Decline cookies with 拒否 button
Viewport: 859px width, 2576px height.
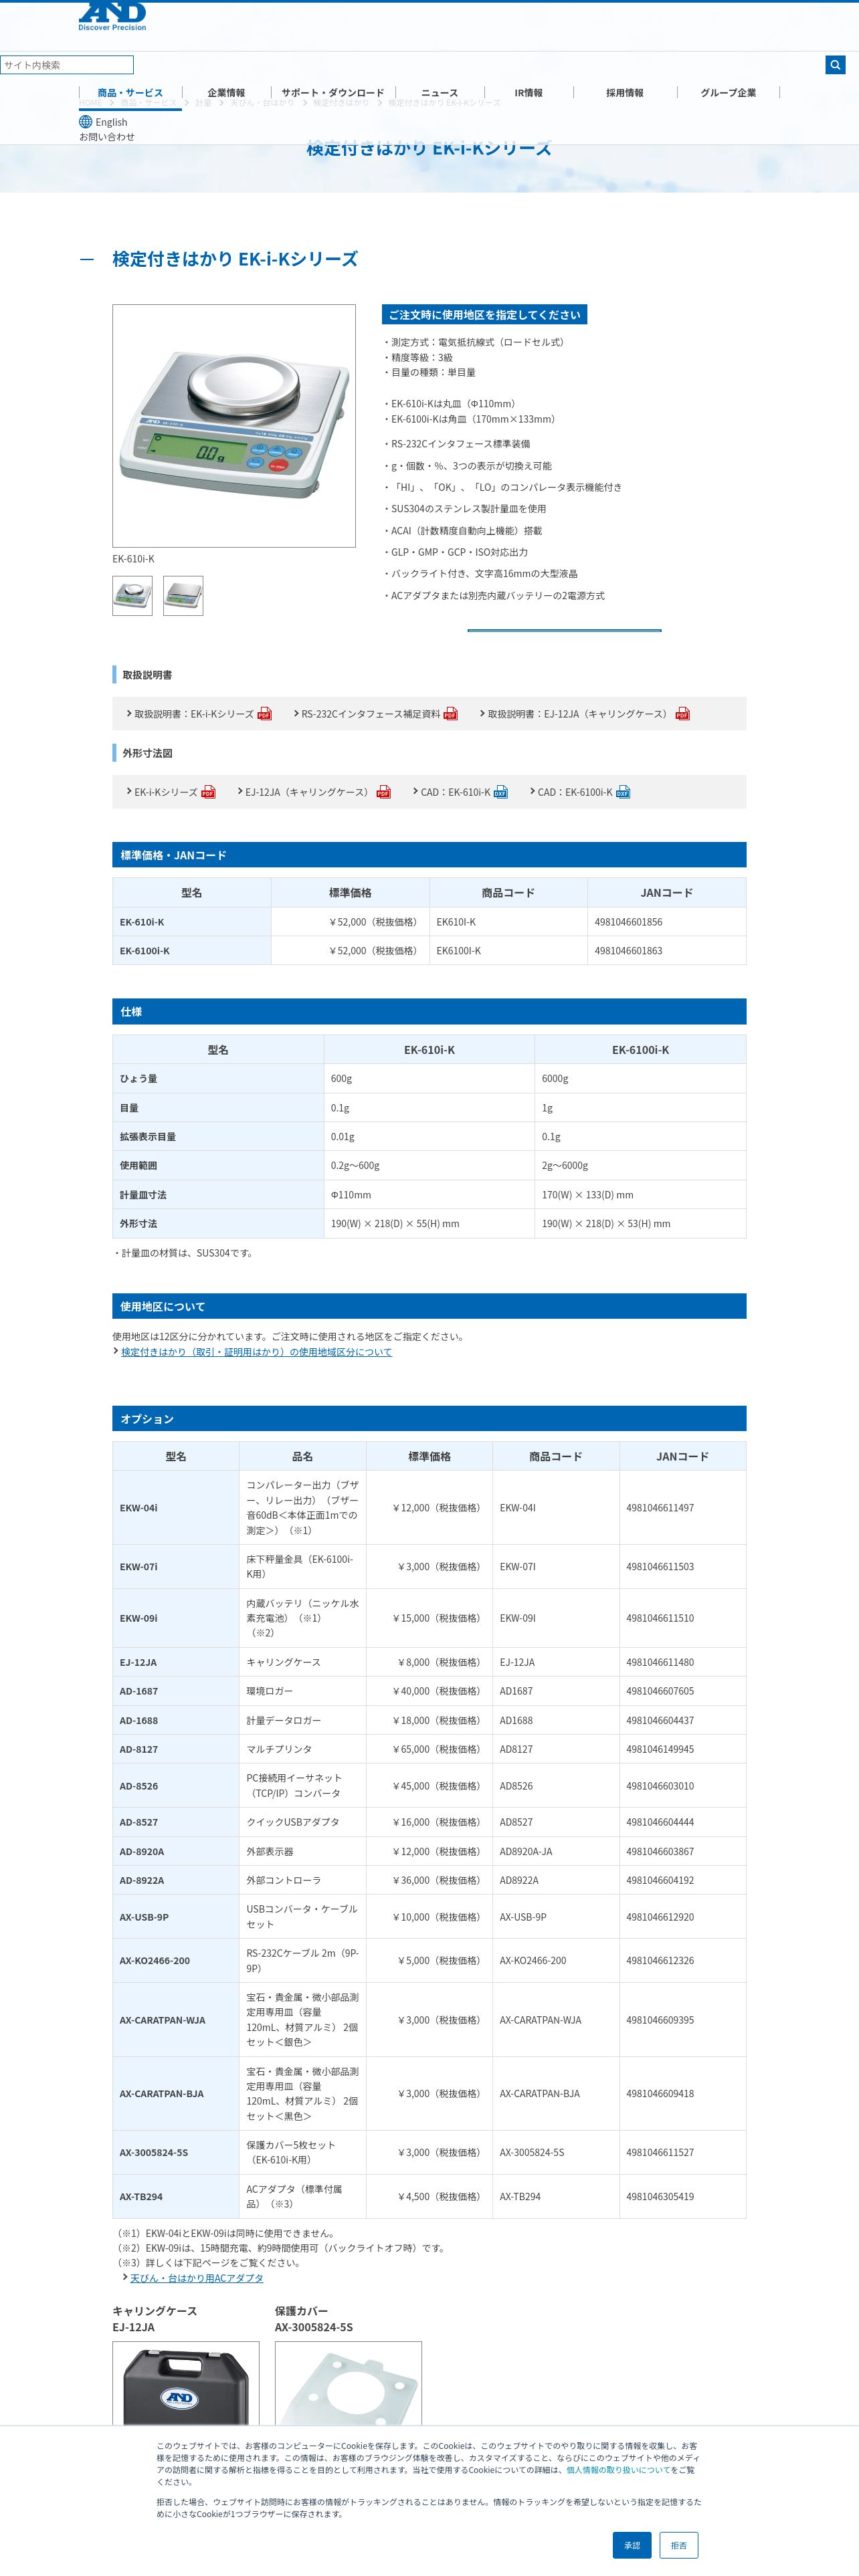679,2545
